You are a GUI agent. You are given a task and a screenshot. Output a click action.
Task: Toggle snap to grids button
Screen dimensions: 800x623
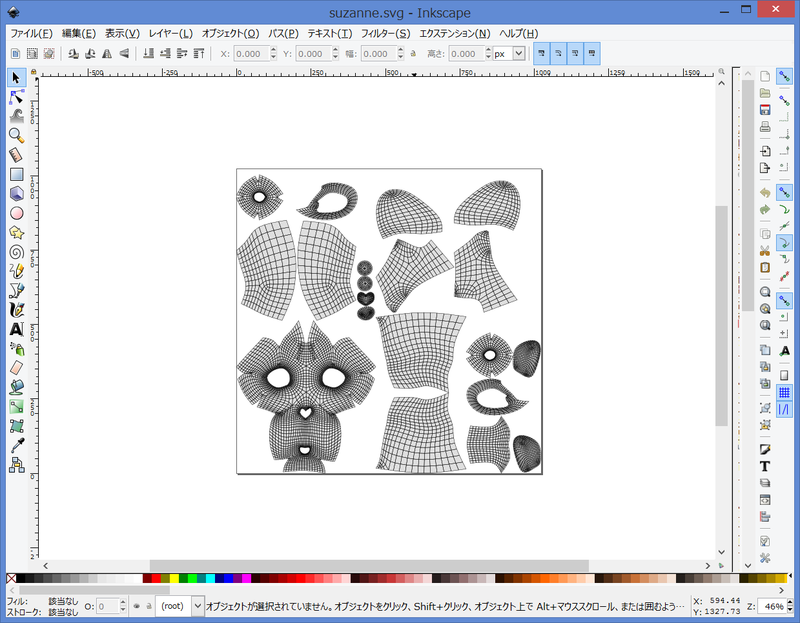(x=784, y=392)
